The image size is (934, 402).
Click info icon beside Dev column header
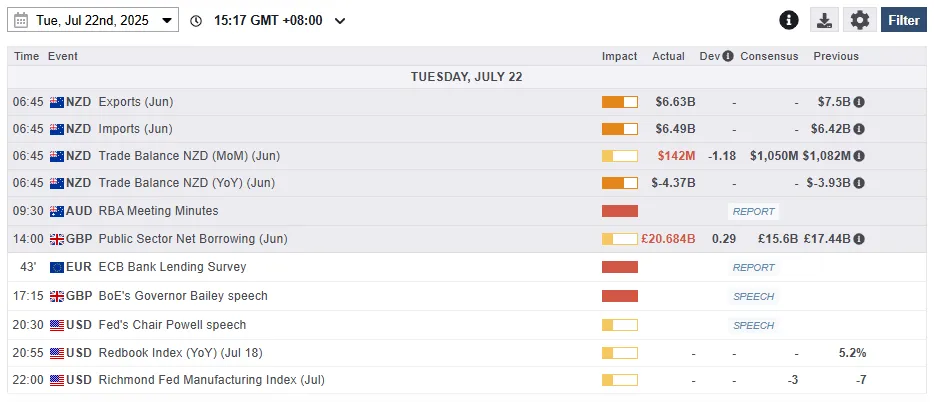coord(728,56)
